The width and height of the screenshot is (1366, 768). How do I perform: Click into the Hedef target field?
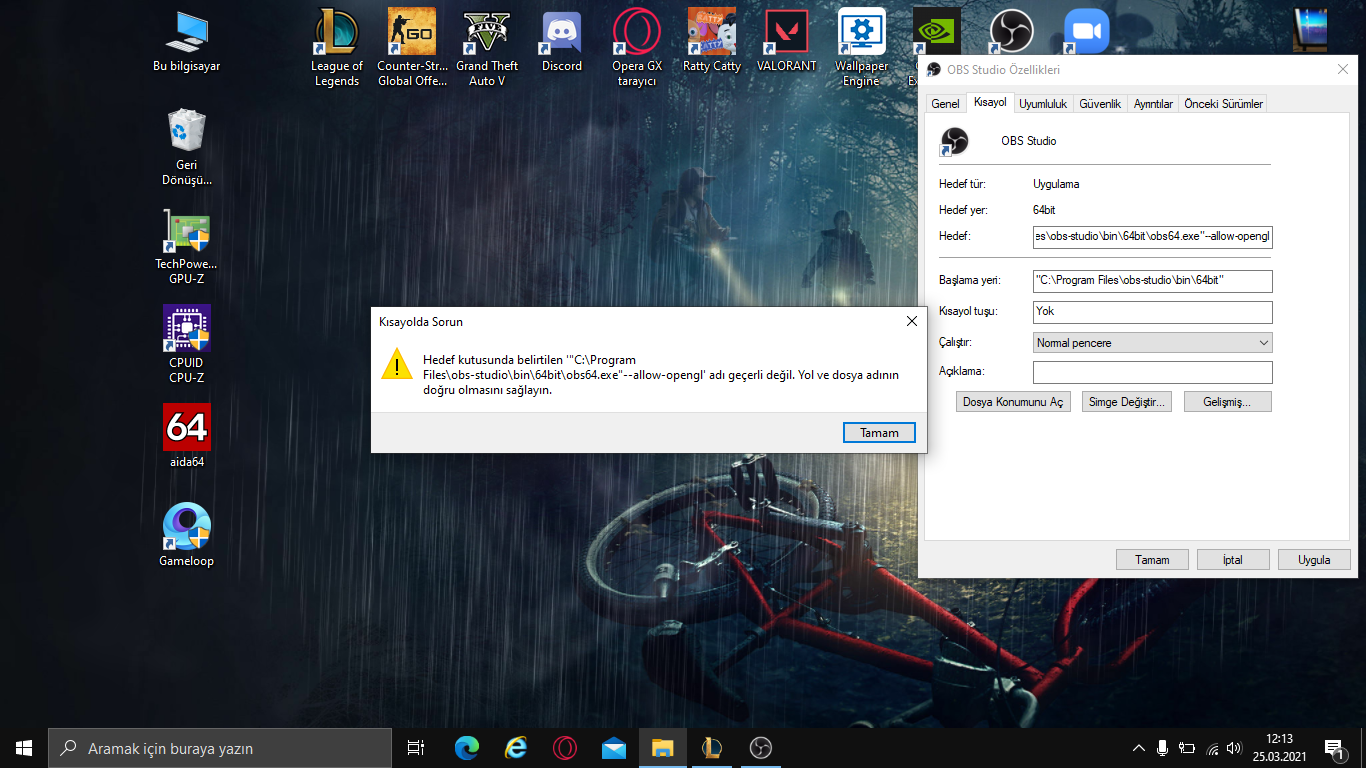click(x=1153, y=237)
